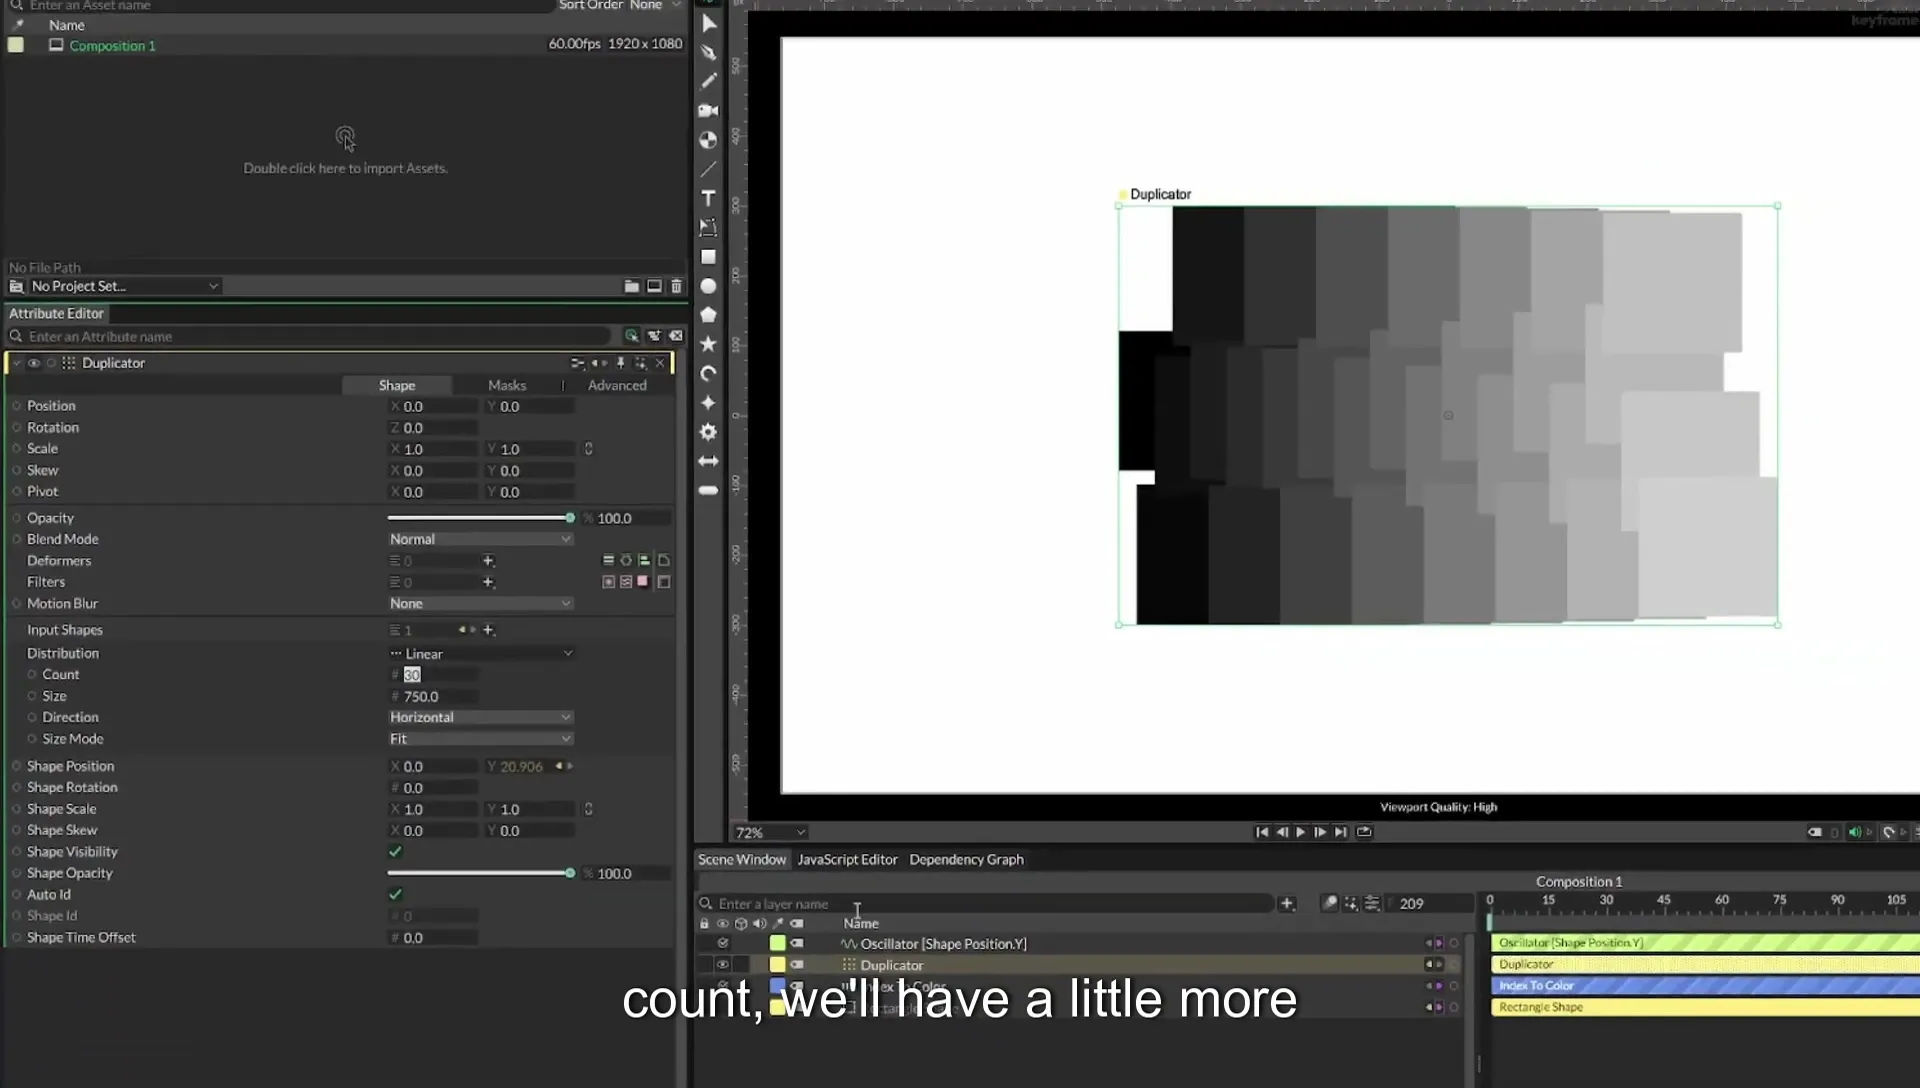Viewport: 1920px width, 1088px height.
Task: Click the new folder icon in Assets panel
Action: (632, 286)
